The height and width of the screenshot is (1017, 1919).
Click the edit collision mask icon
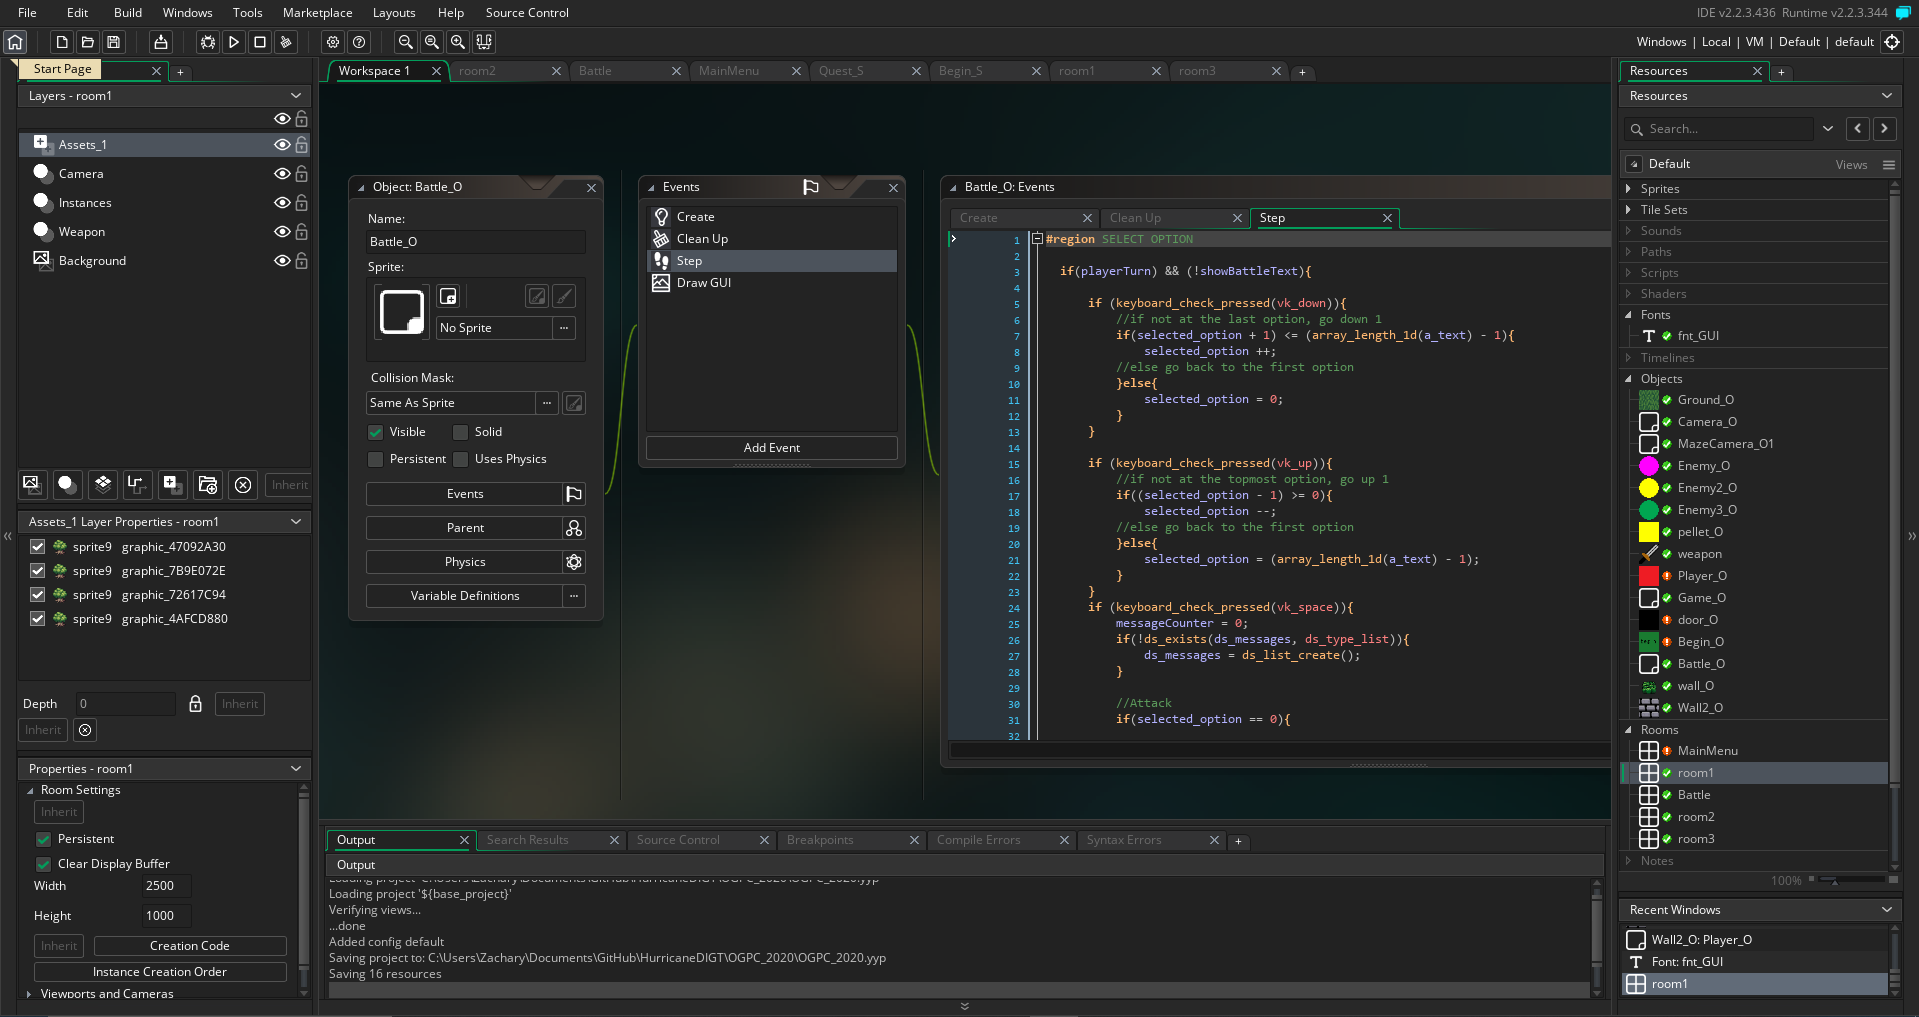(x=574, y=403)
